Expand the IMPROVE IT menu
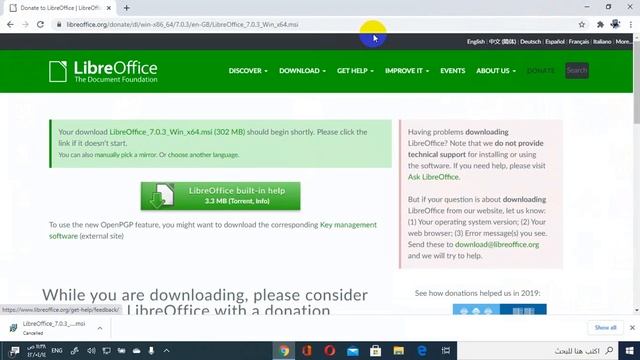Screen dimensions: 640x360 [407, 71]
